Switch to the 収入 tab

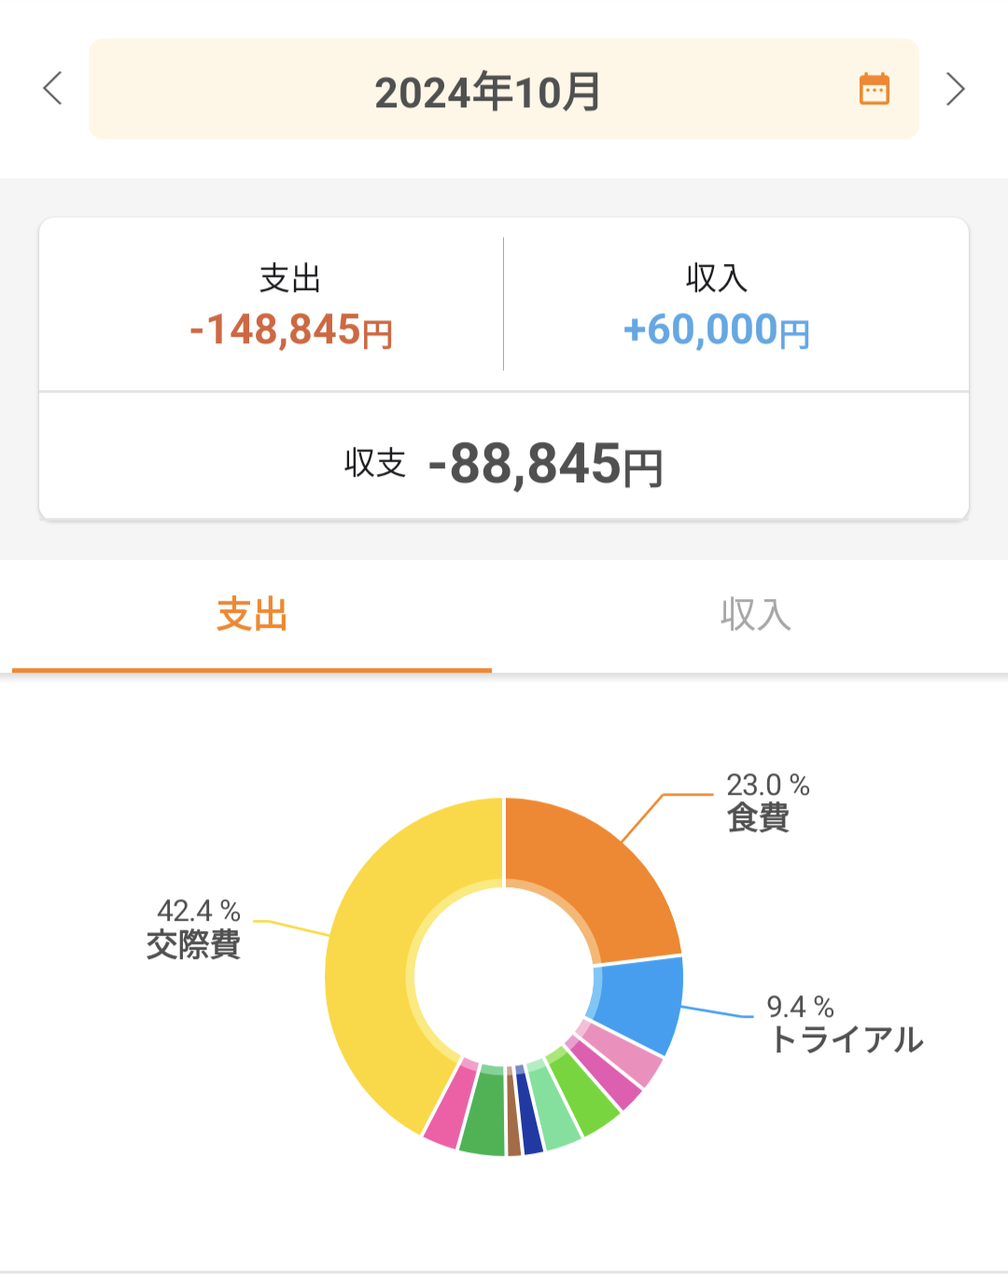[755, 615]
